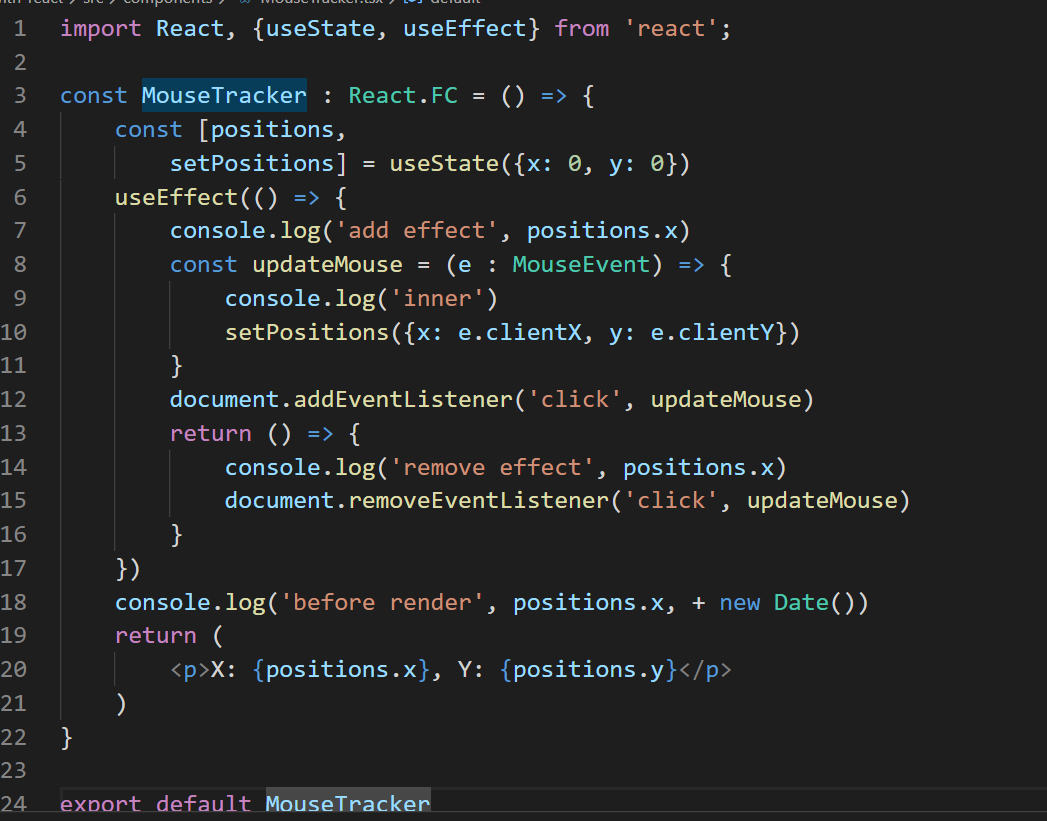Click '[positions,' on line 4
The image size is (1047, 821).
[272, 129]
